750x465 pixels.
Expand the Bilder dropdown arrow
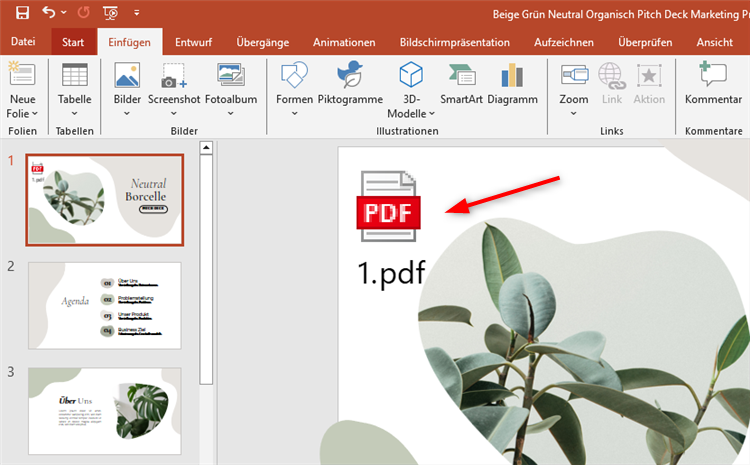tap(127, 113)
